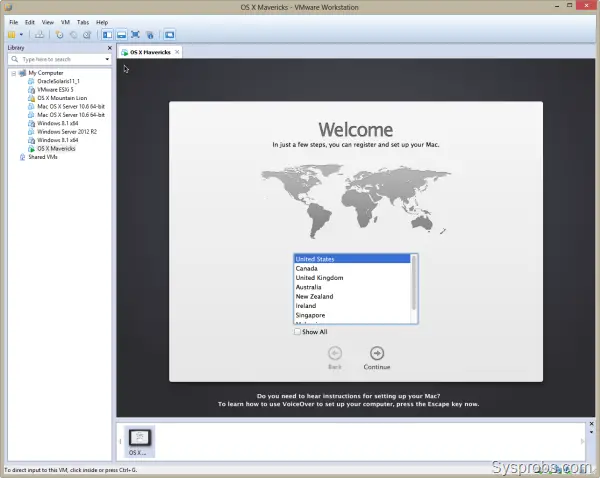Enter full screen mode icon

coord(135,35)
